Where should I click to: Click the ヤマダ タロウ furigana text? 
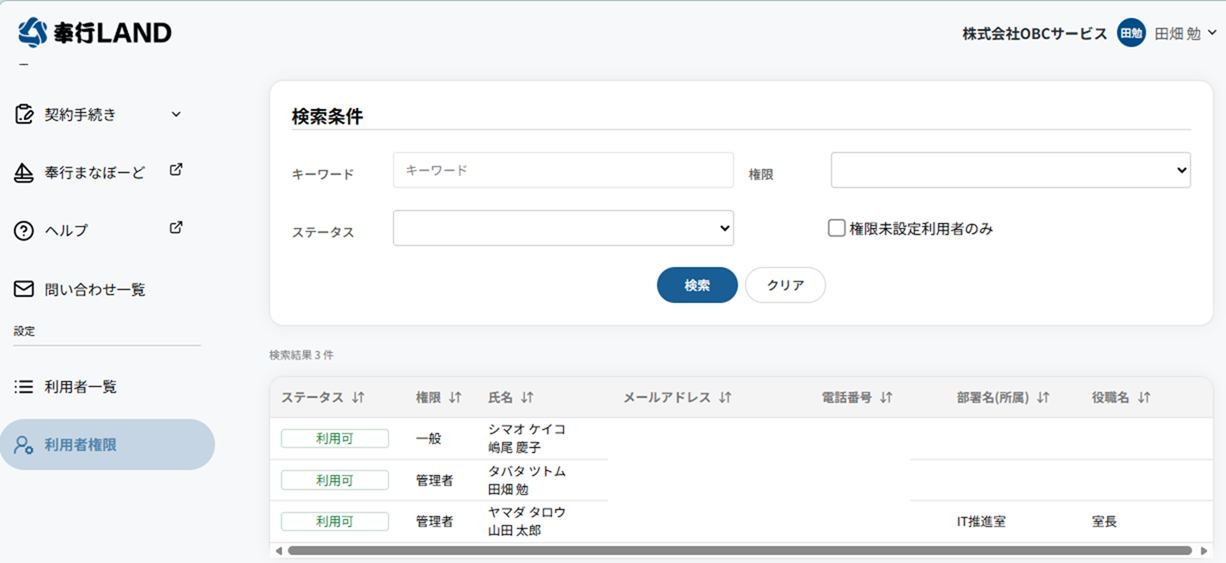(x=527, y=512)
